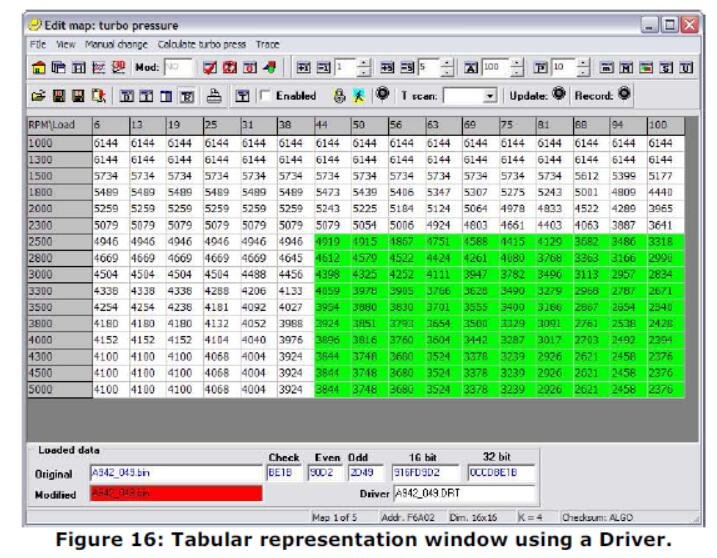Screen dimensions: 717x558
Task: Click the running figure icon
Action: [358, 96]
